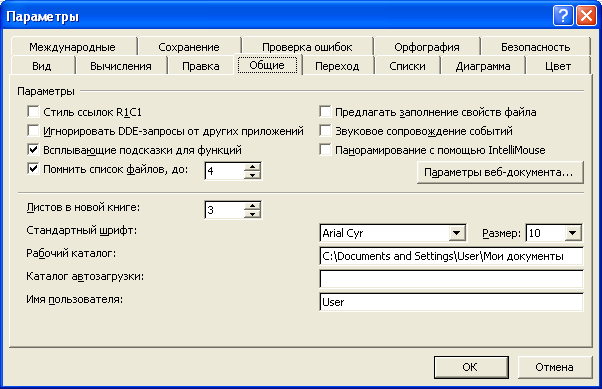Click the Каталог автозагрузки text field

(451, 279)
